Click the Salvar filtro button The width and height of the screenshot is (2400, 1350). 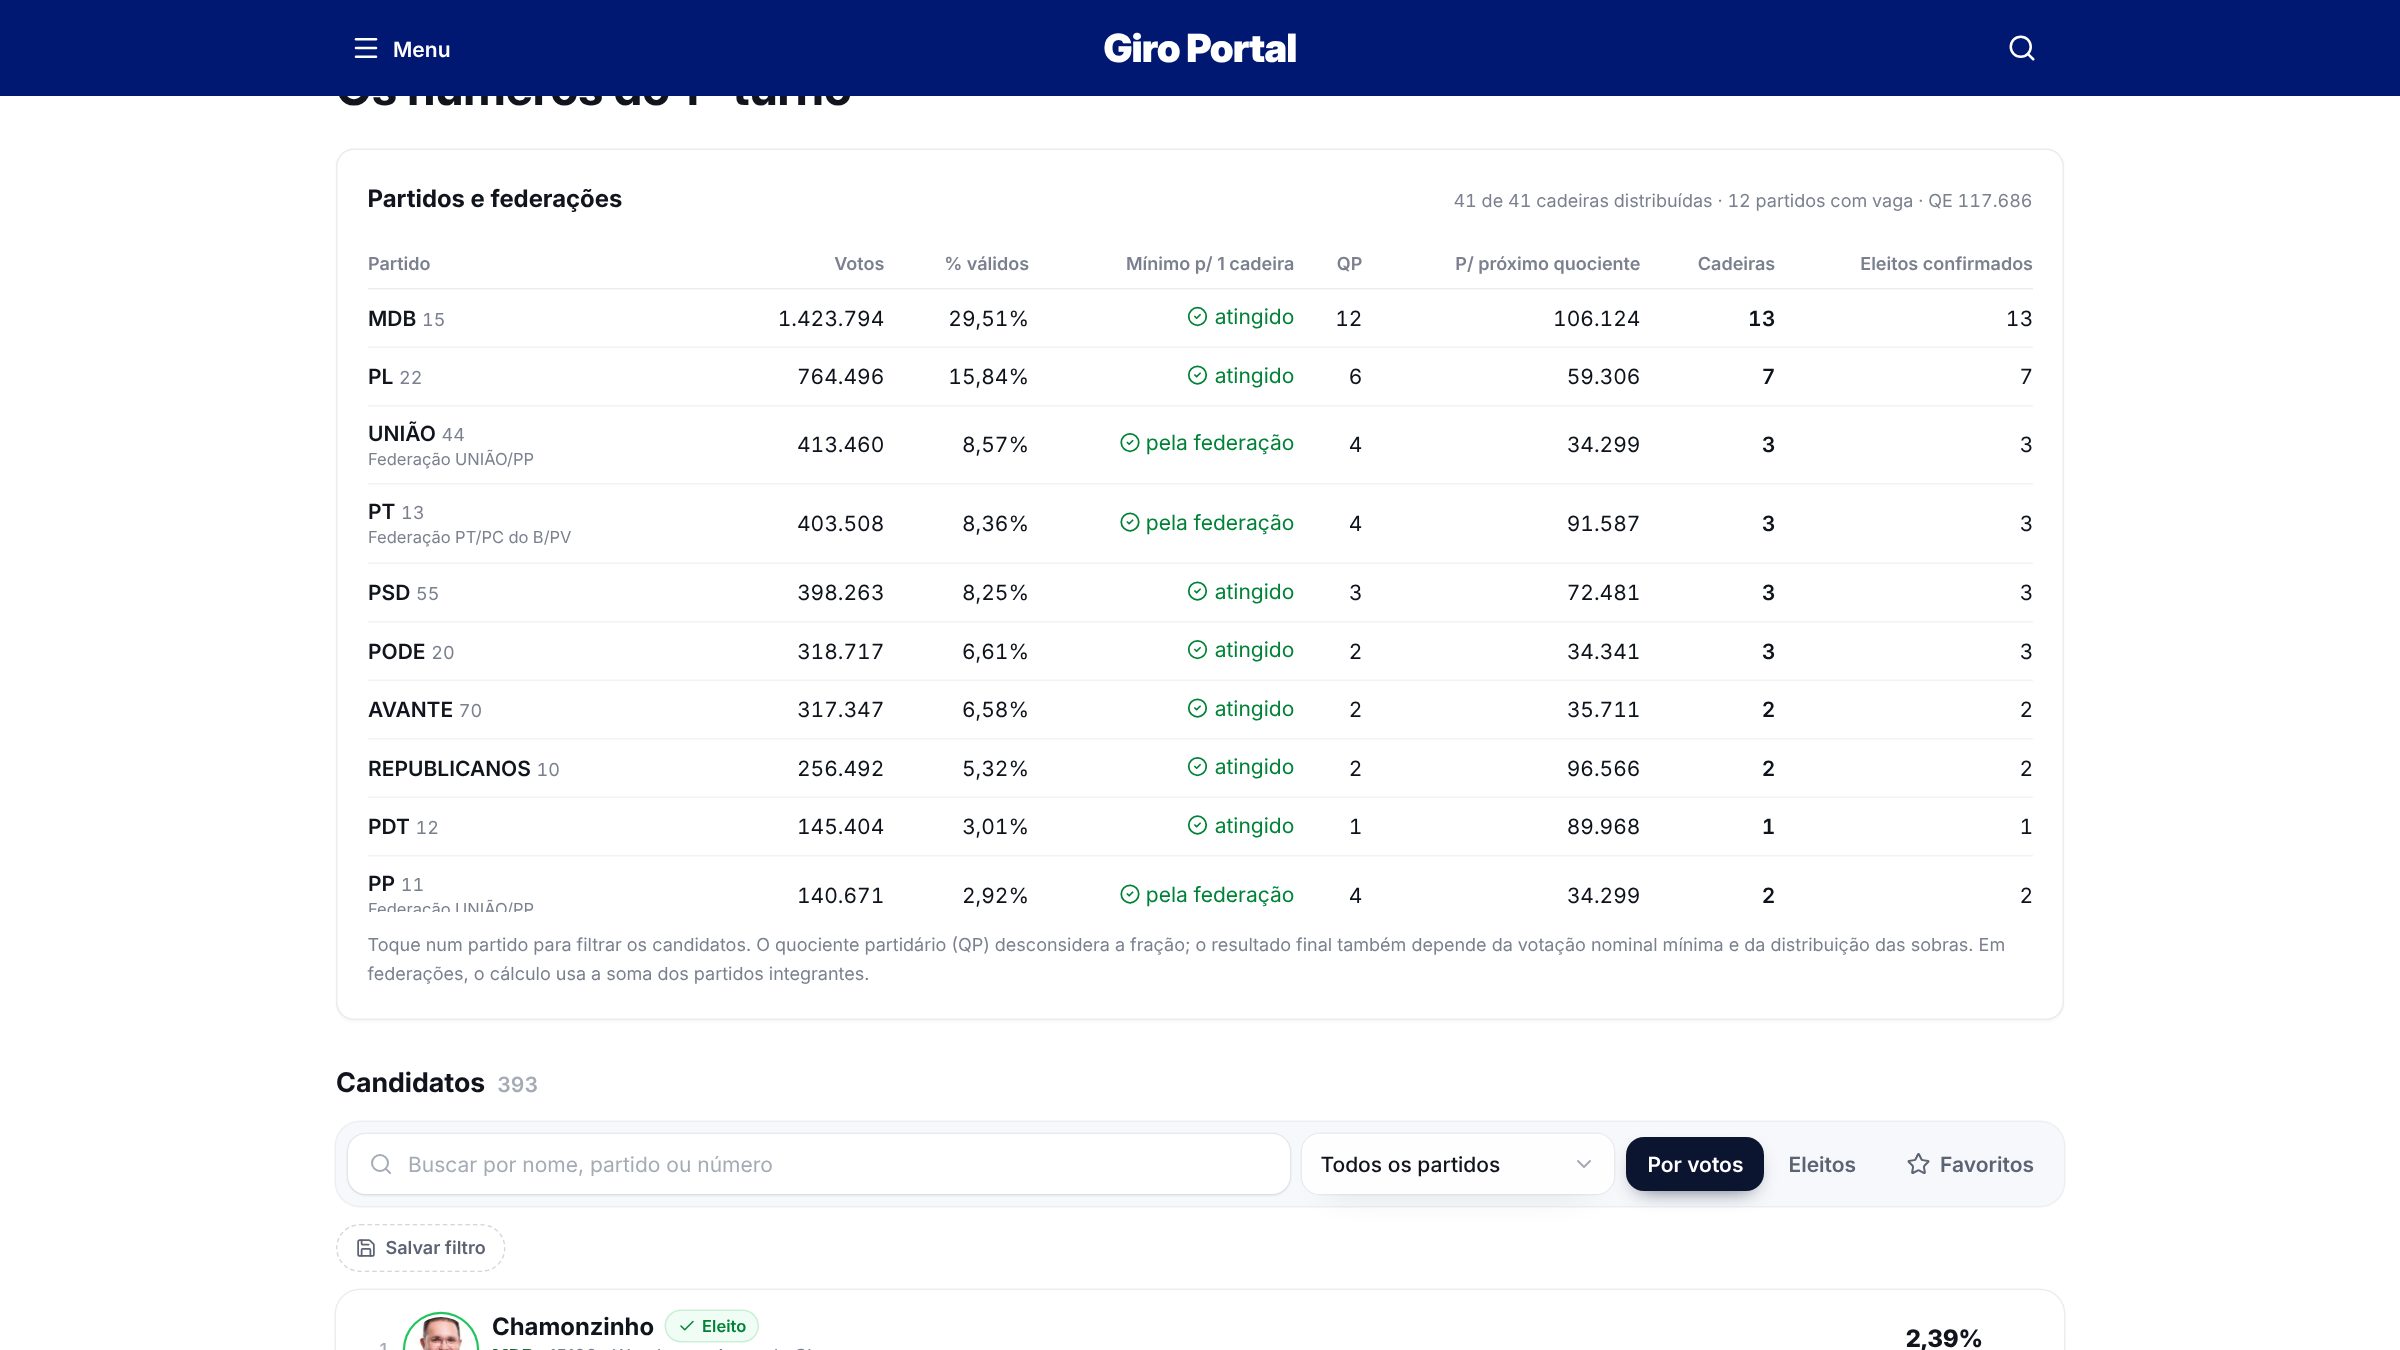click(420, 1248)
